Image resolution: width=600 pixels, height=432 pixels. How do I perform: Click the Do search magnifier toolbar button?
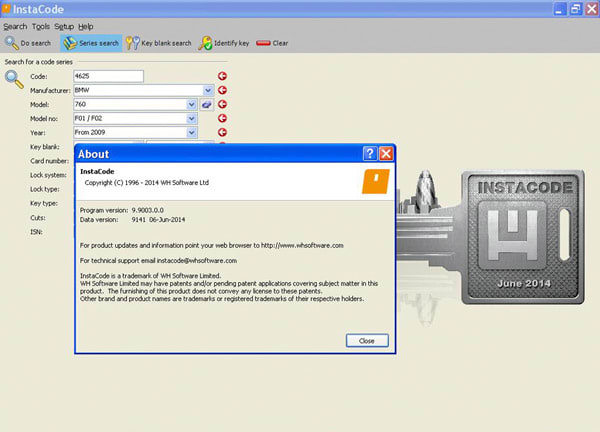point(28,43)
